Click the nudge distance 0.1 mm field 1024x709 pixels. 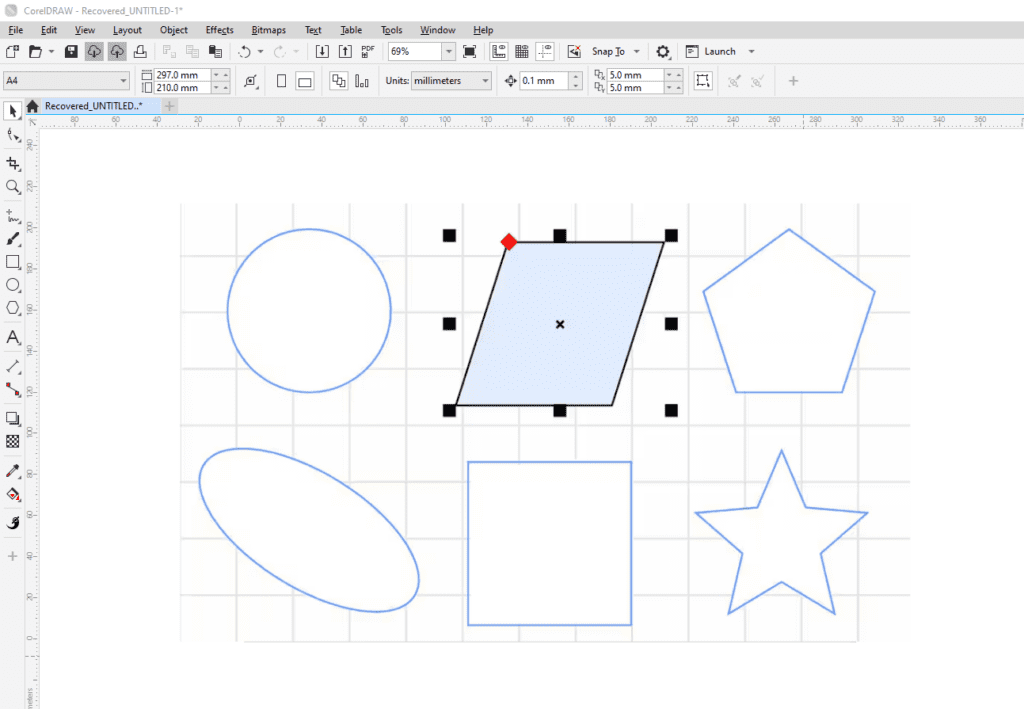[x=543, y=81]
